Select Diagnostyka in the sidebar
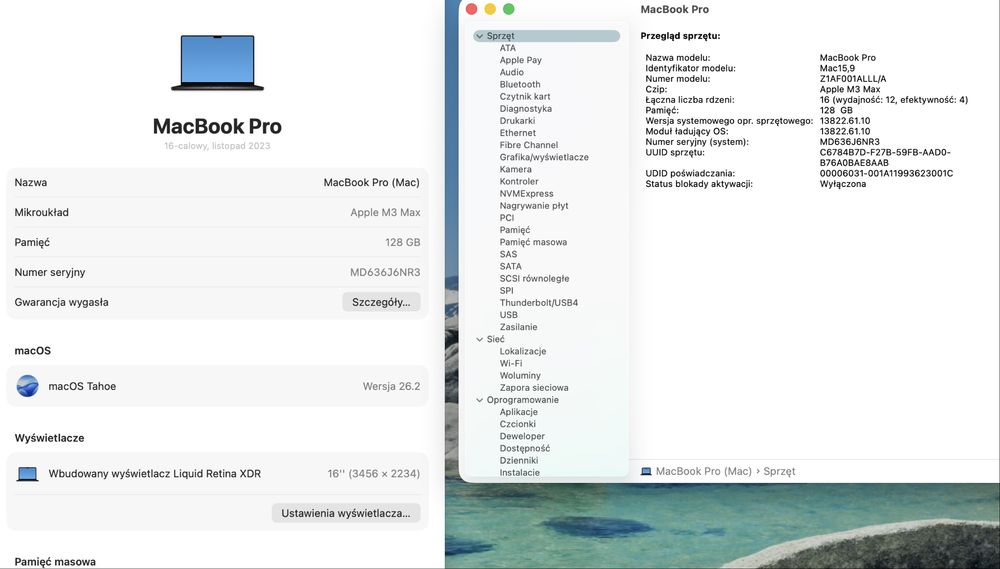Viewport: 1000px width, 569px height. click(526, 108)
